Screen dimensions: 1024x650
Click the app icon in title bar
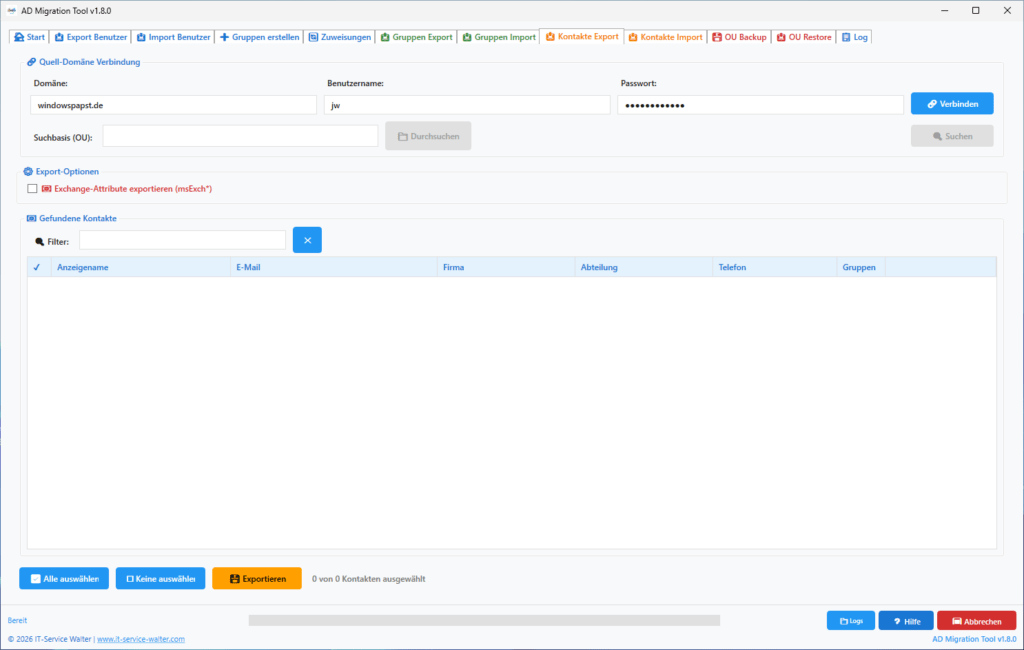11,10
